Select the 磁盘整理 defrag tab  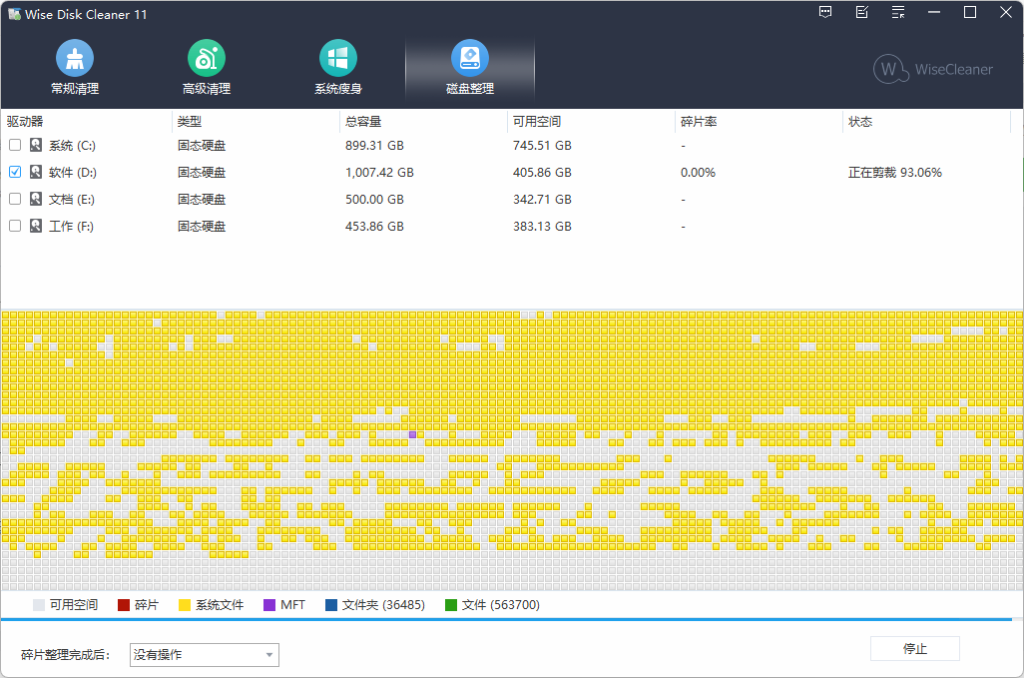pos(470,69)
